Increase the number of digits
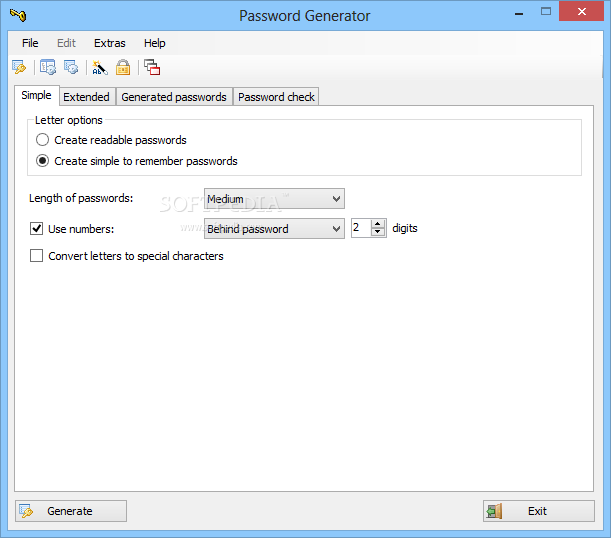This screenshot has height=538, width=611. (378, 224)
